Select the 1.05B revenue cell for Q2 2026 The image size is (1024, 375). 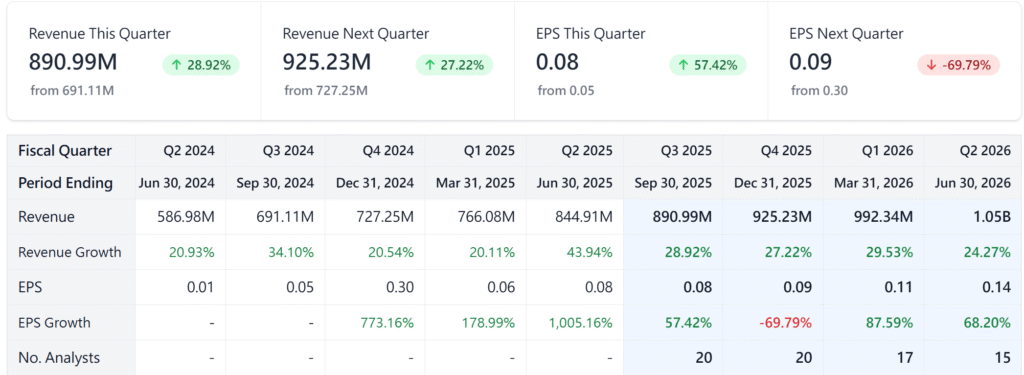point(993,217)
